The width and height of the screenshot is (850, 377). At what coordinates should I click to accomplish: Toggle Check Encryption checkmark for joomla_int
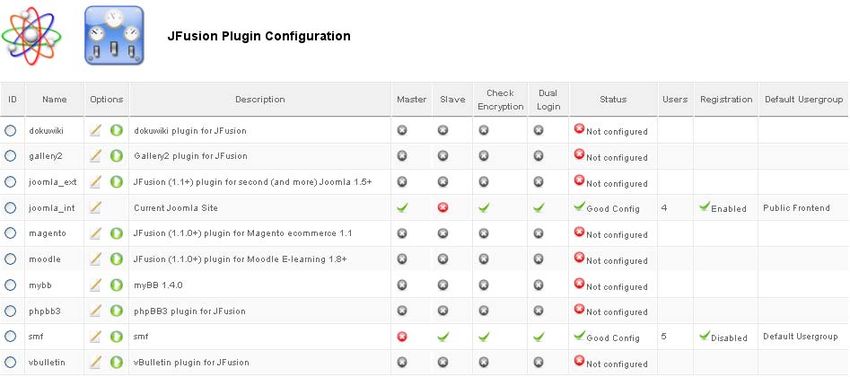484,207
